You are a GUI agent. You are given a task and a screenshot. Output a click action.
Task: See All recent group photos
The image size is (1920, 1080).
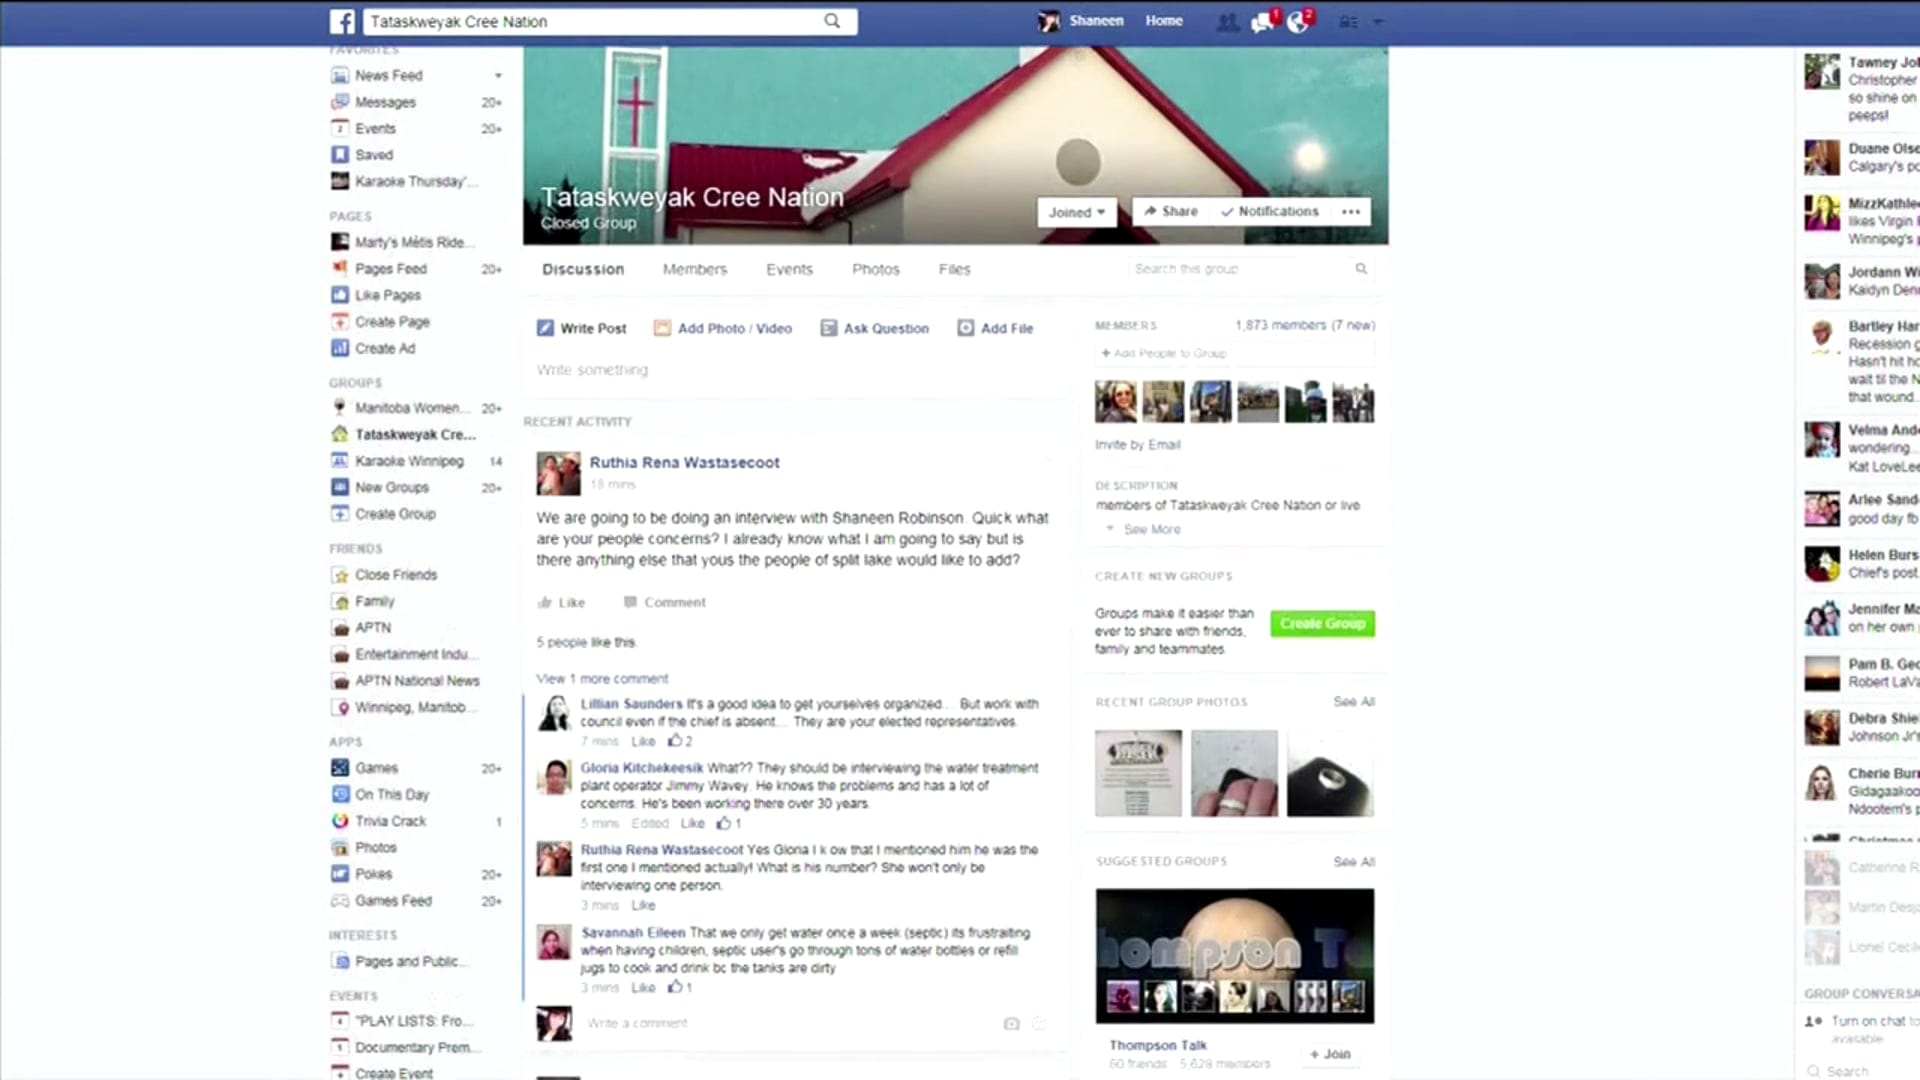[1353, 702]
